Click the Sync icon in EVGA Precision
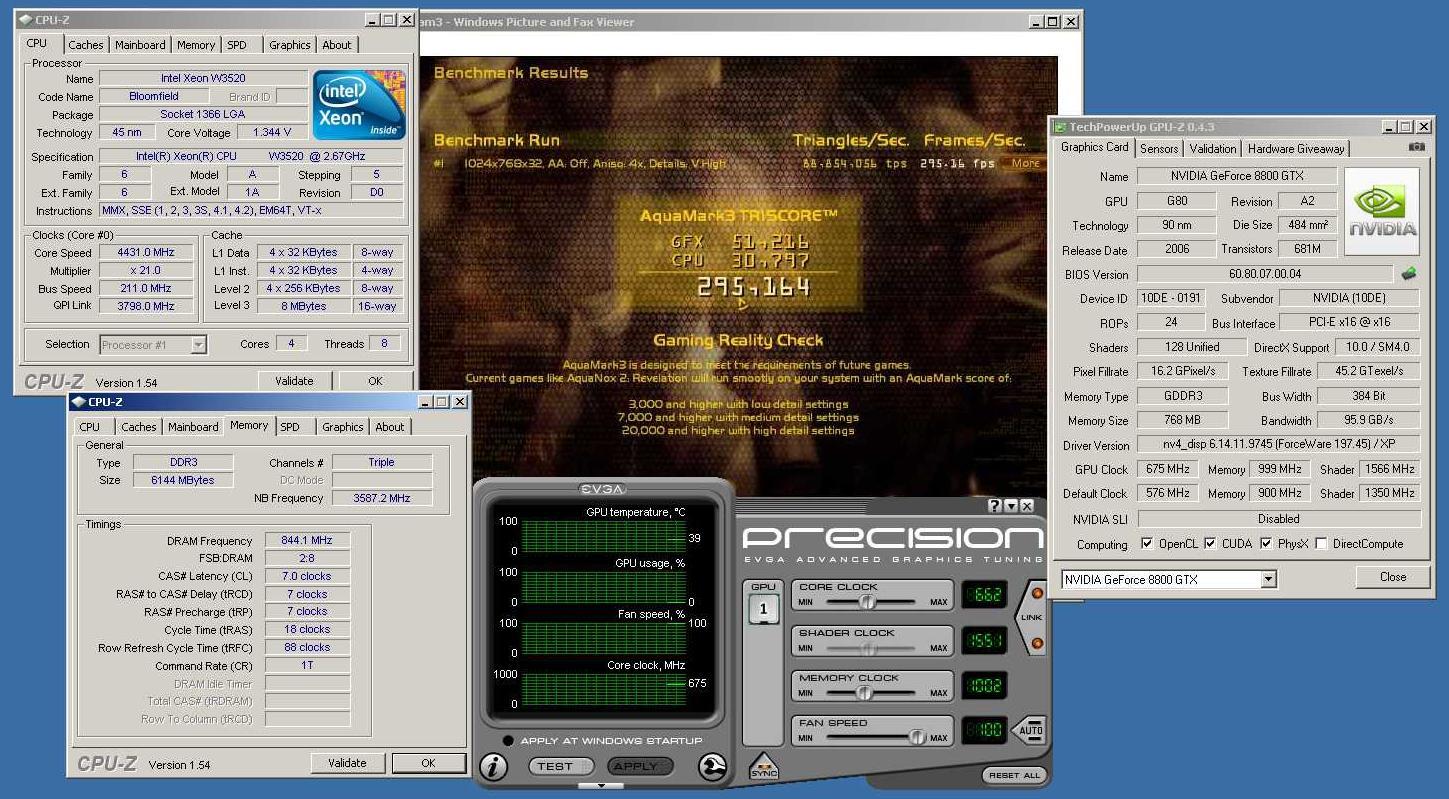This screenshot has height=799, width=1449. pyautogui.click(x=763, y=767)
